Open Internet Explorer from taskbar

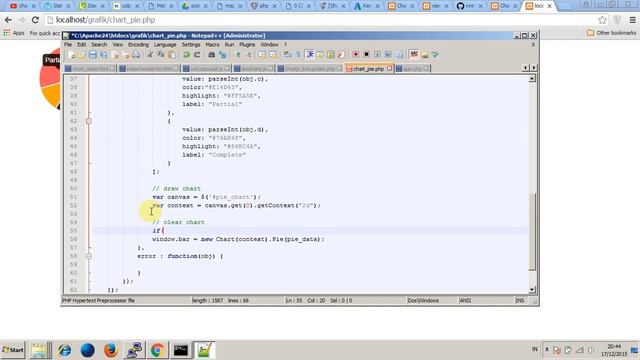point(64,350)
